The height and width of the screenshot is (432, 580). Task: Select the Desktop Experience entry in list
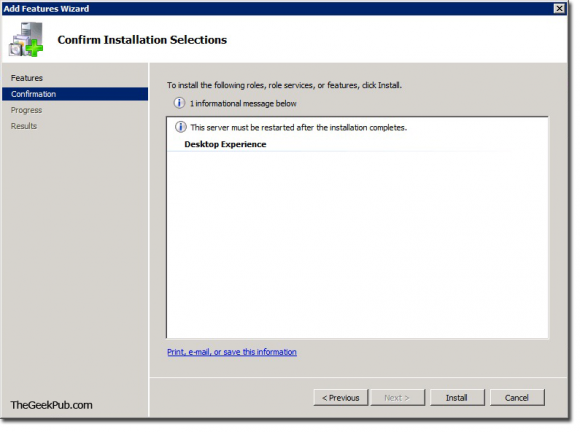pyautogui.click(x=225, y=144)
